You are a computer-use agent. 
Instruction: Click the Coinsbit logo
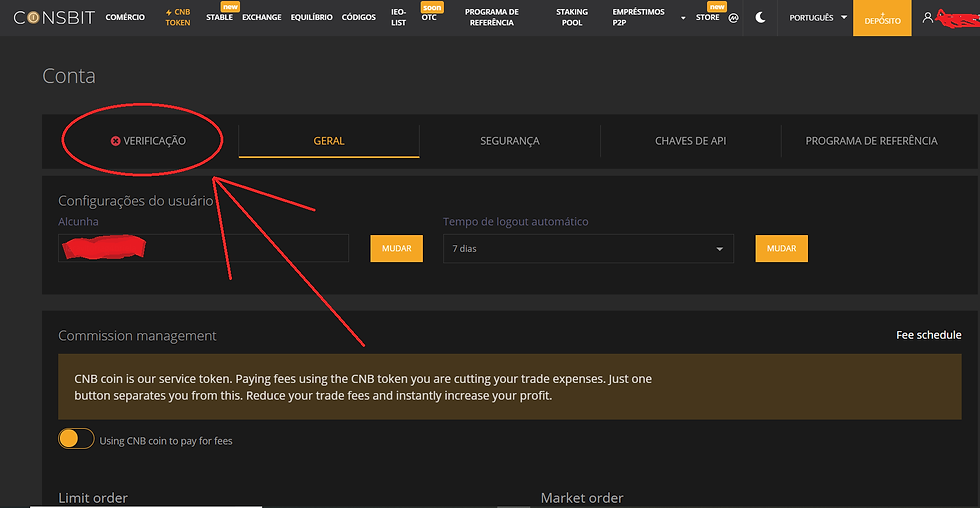tap(54, 17)
